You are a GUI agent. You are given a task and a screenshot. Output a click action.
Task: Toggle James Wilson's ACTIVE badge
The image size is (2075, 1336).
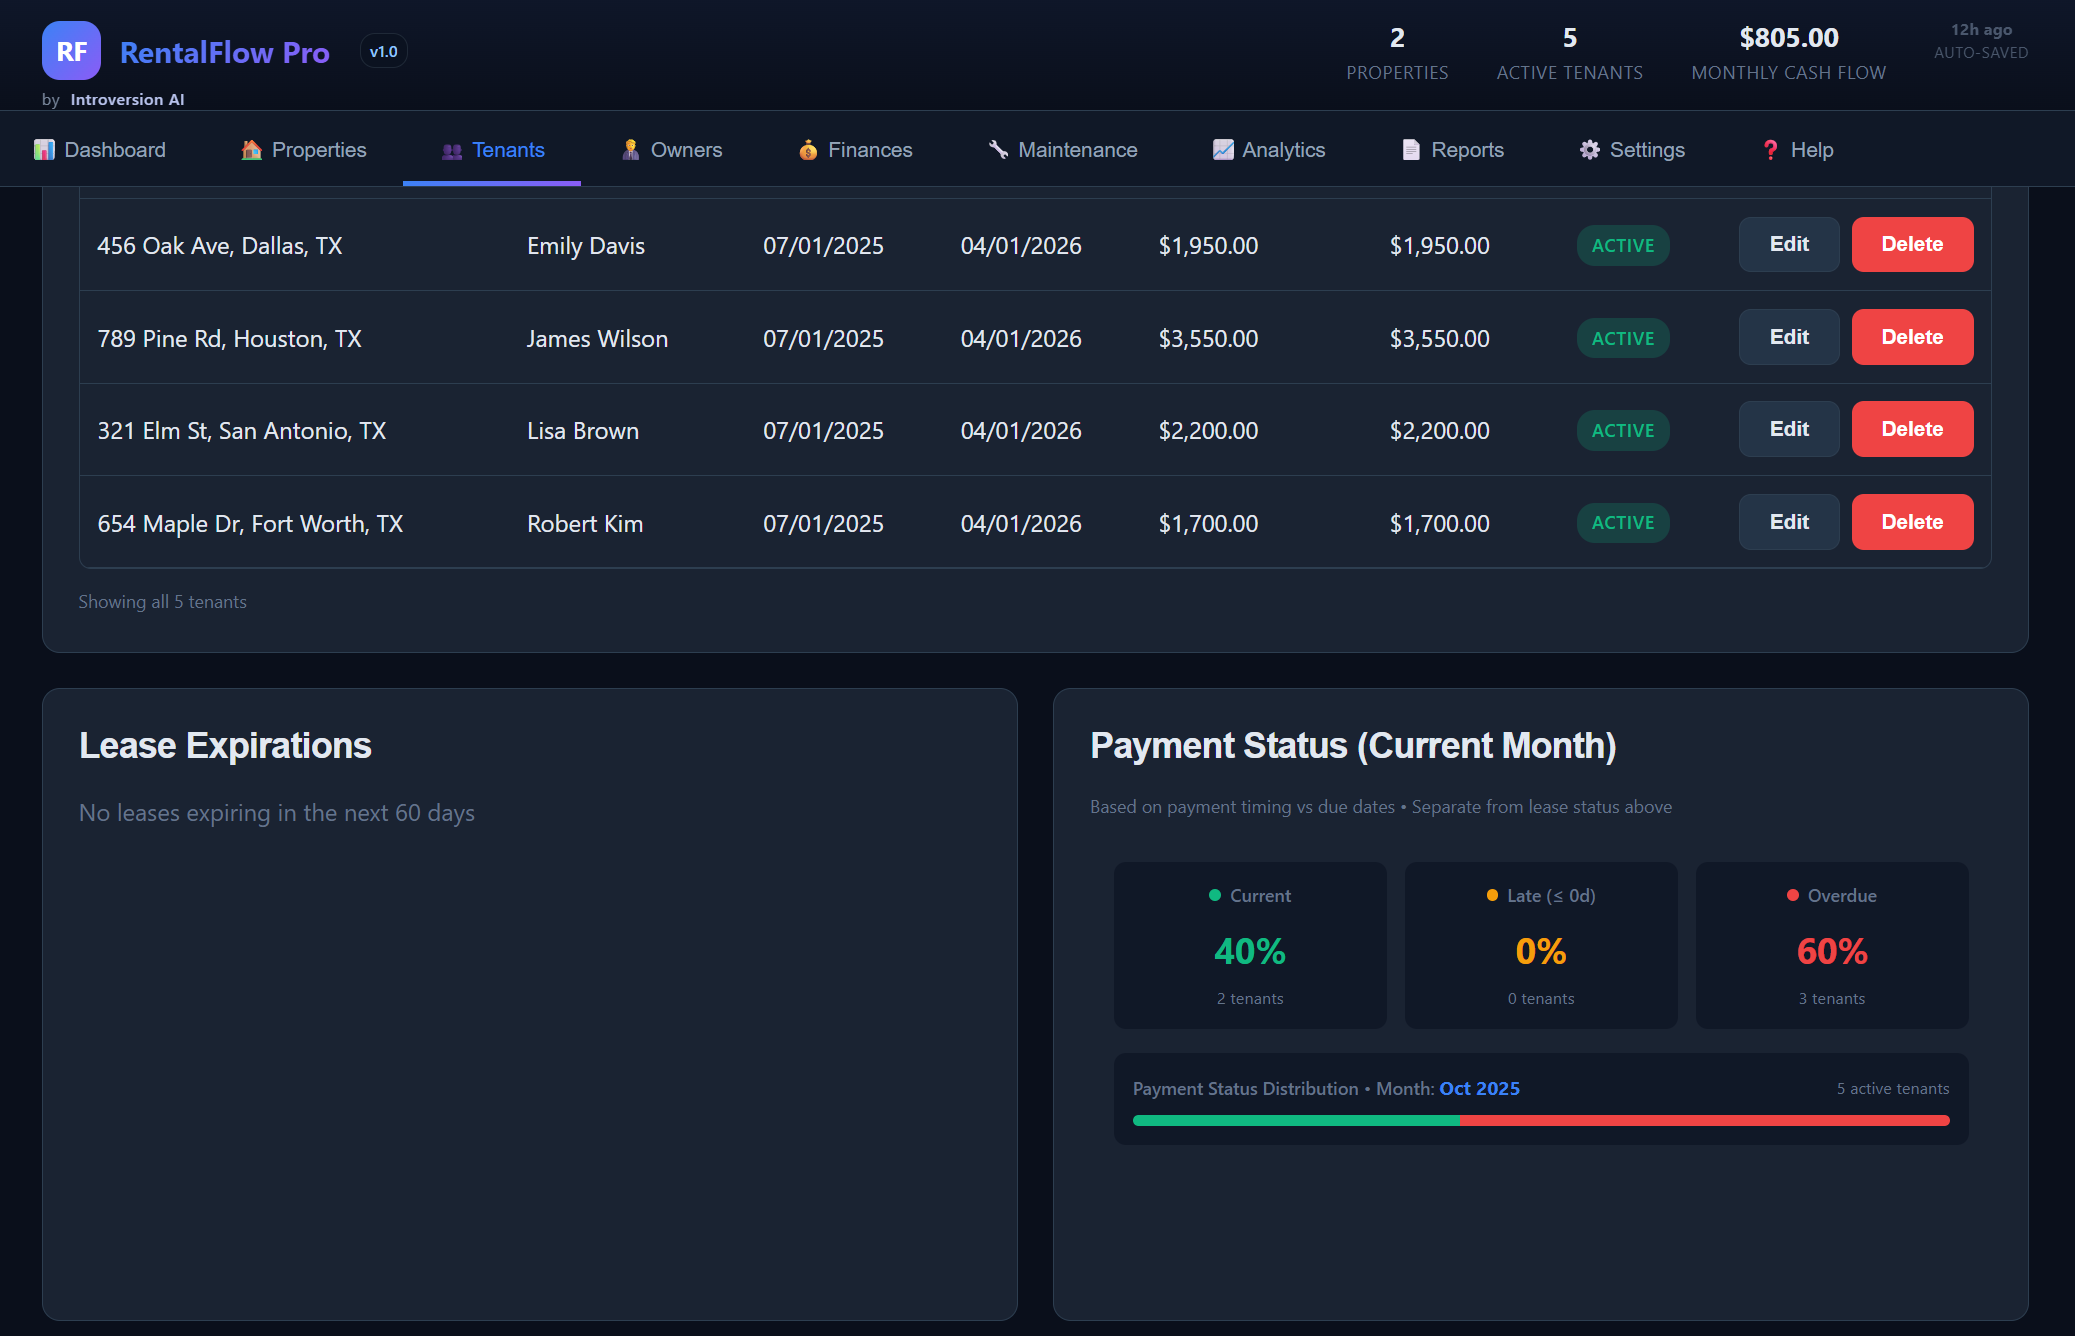tap(1622, 338)
